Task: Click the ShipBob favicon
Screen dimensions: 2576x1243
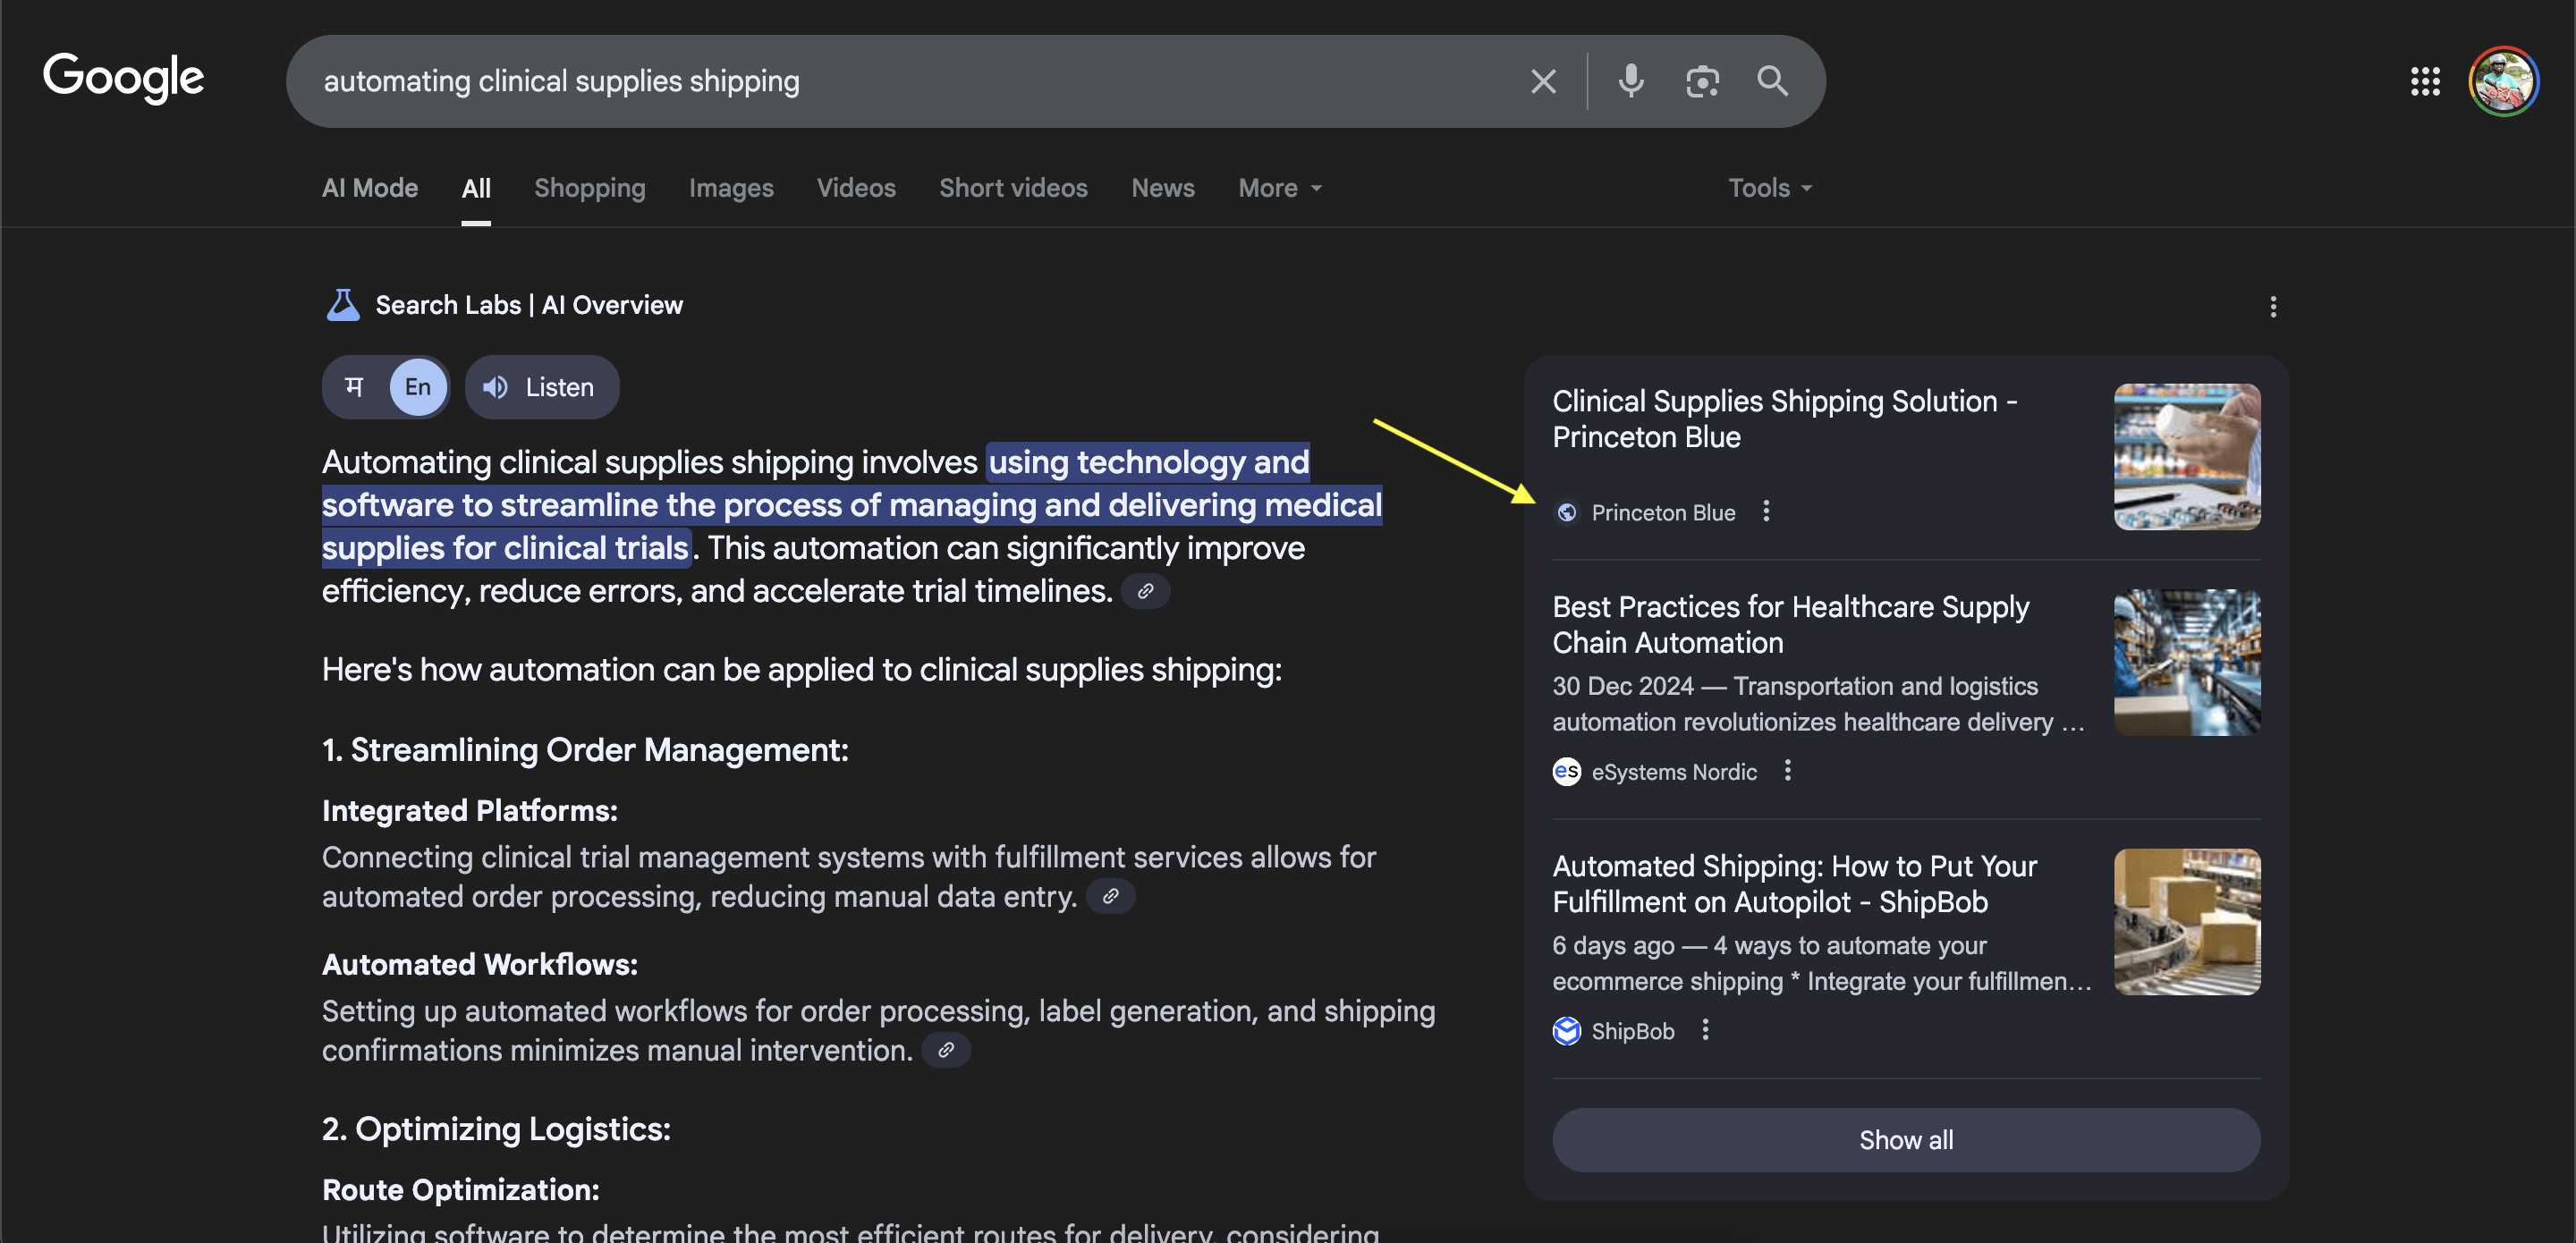Action: click(1567, 1031)
